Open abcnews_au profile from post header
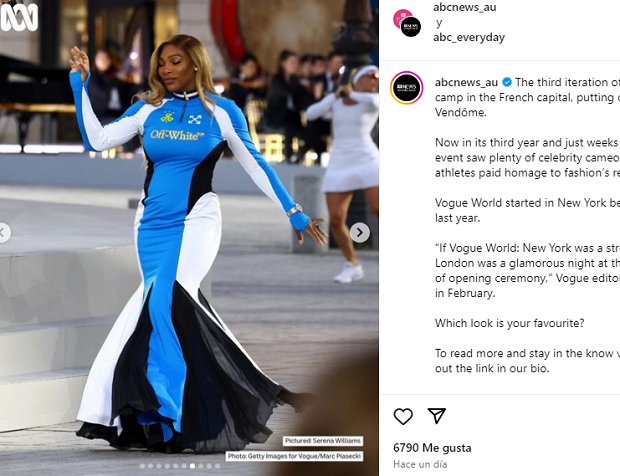620x476 pixels. (x=465, y=7)
